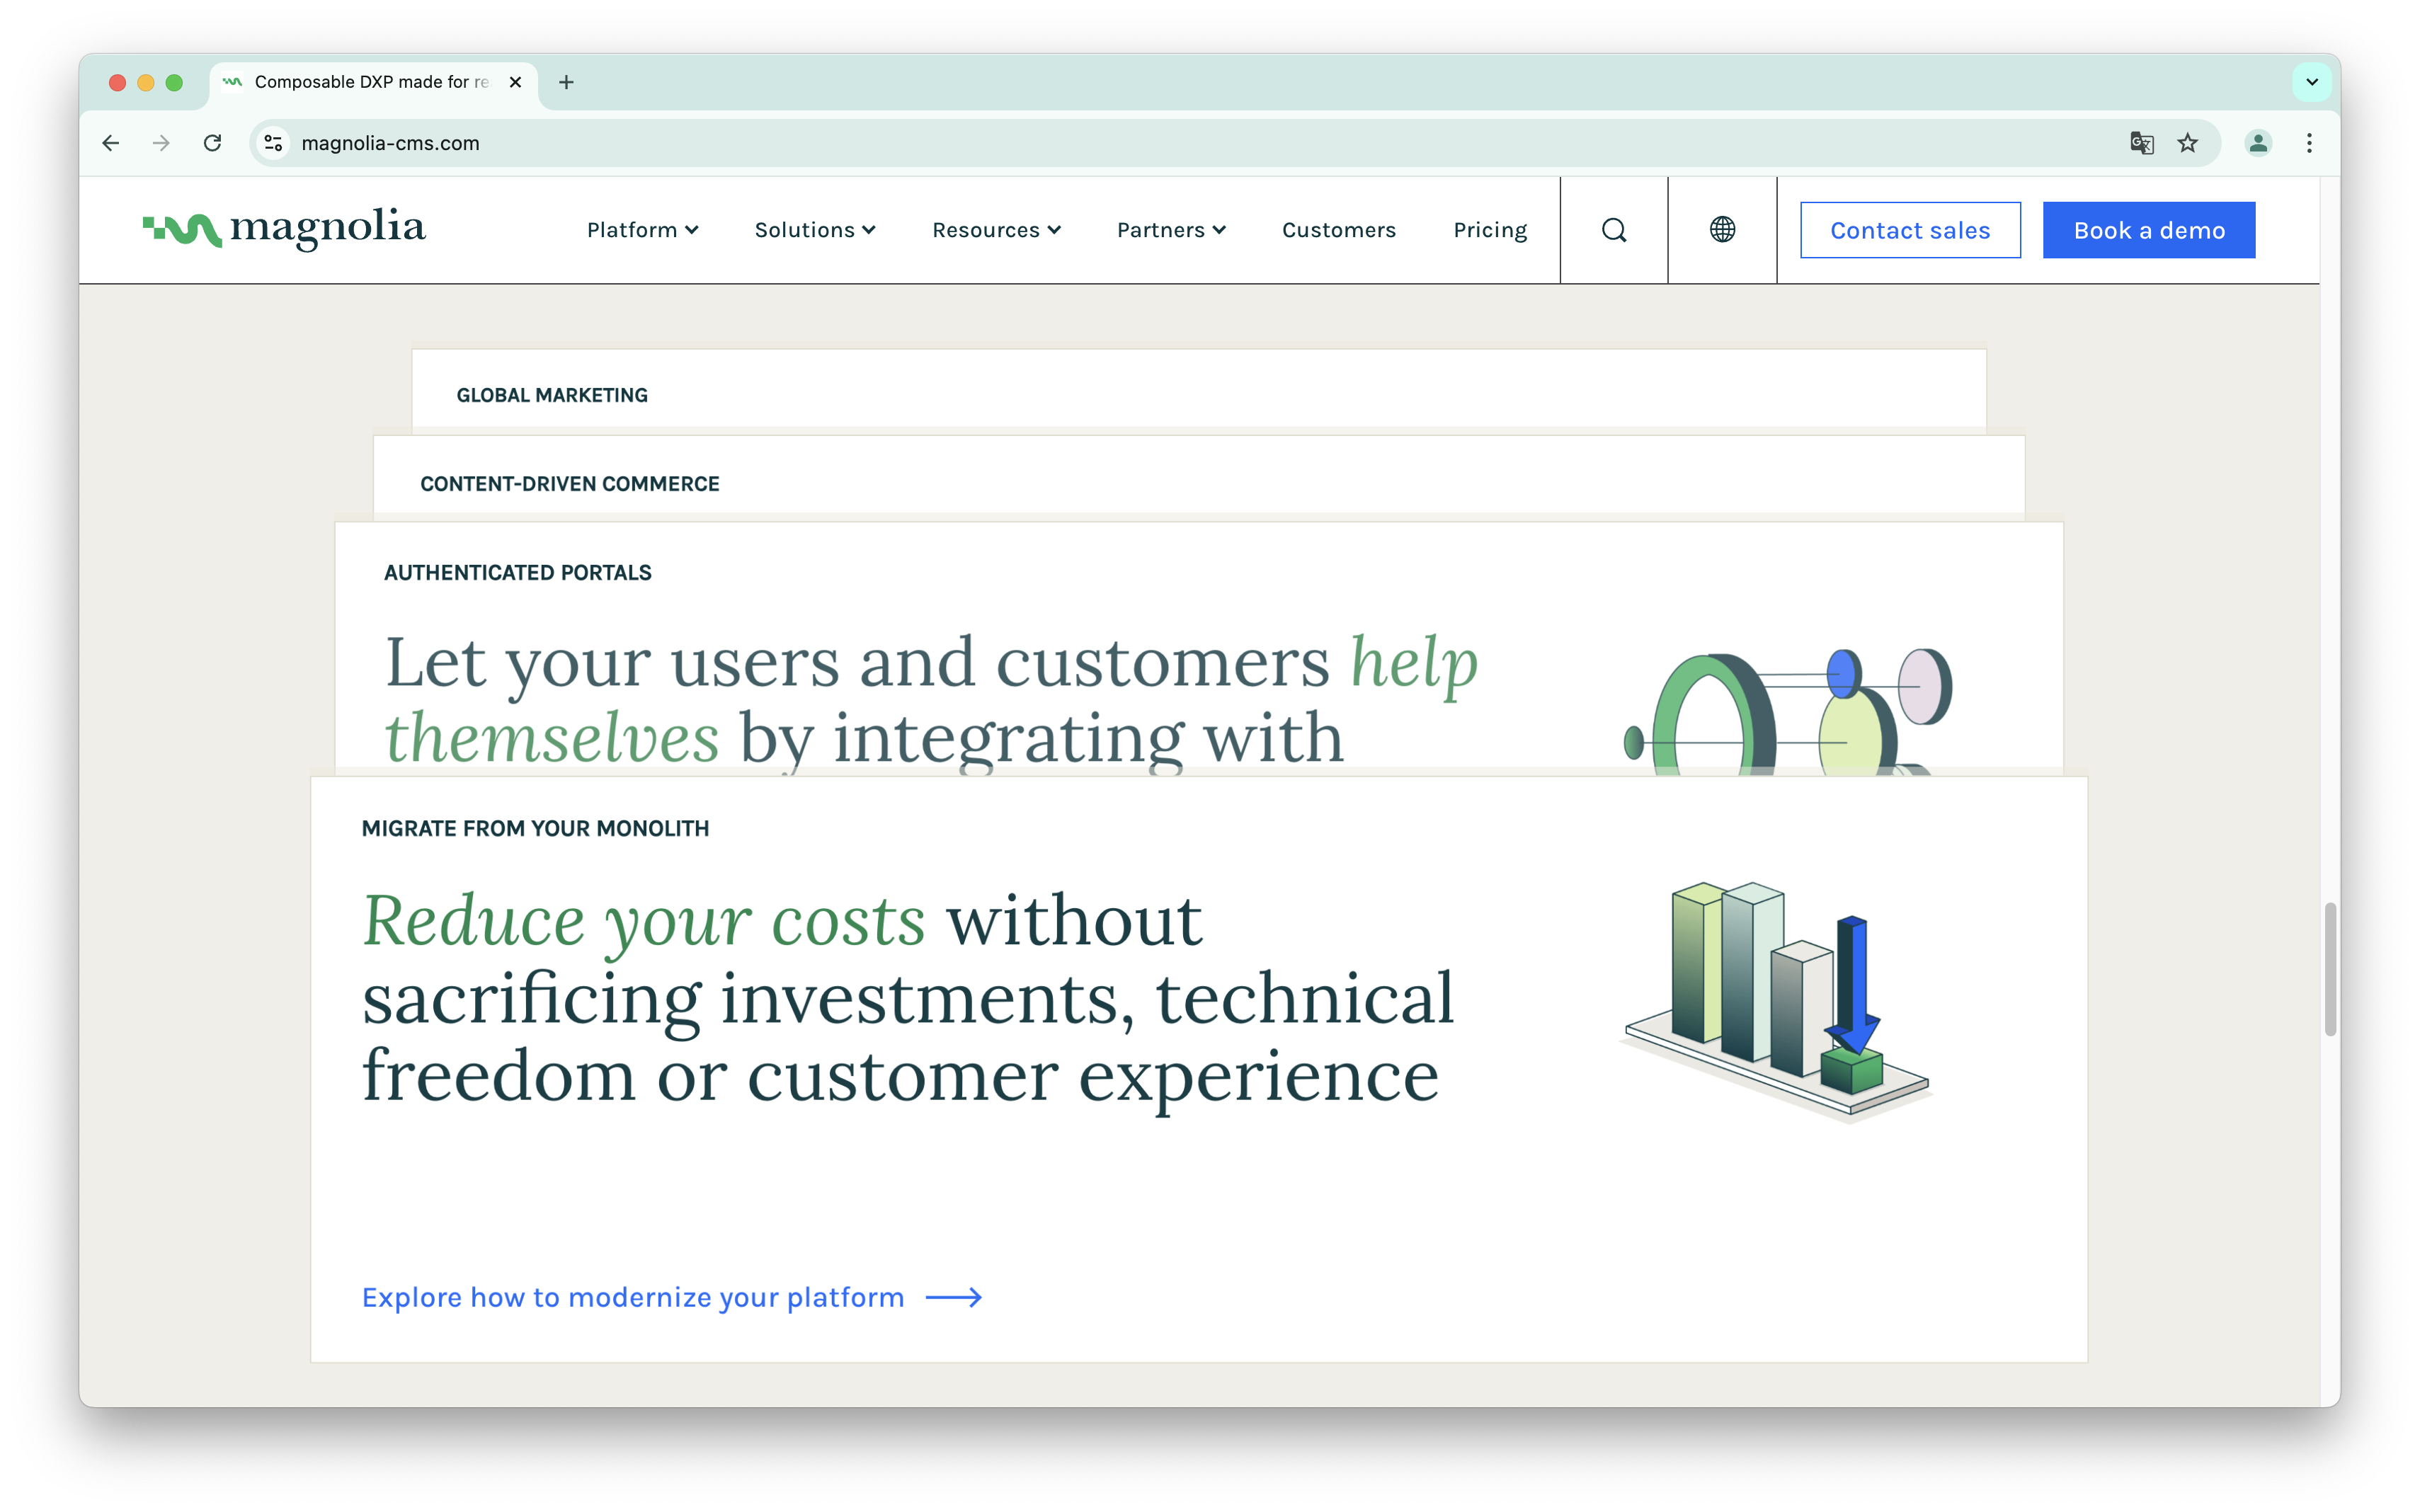The width and height of the screenshot is (2420, 1512).
Task: Open a new browser tab
Action: click(566, 82)
